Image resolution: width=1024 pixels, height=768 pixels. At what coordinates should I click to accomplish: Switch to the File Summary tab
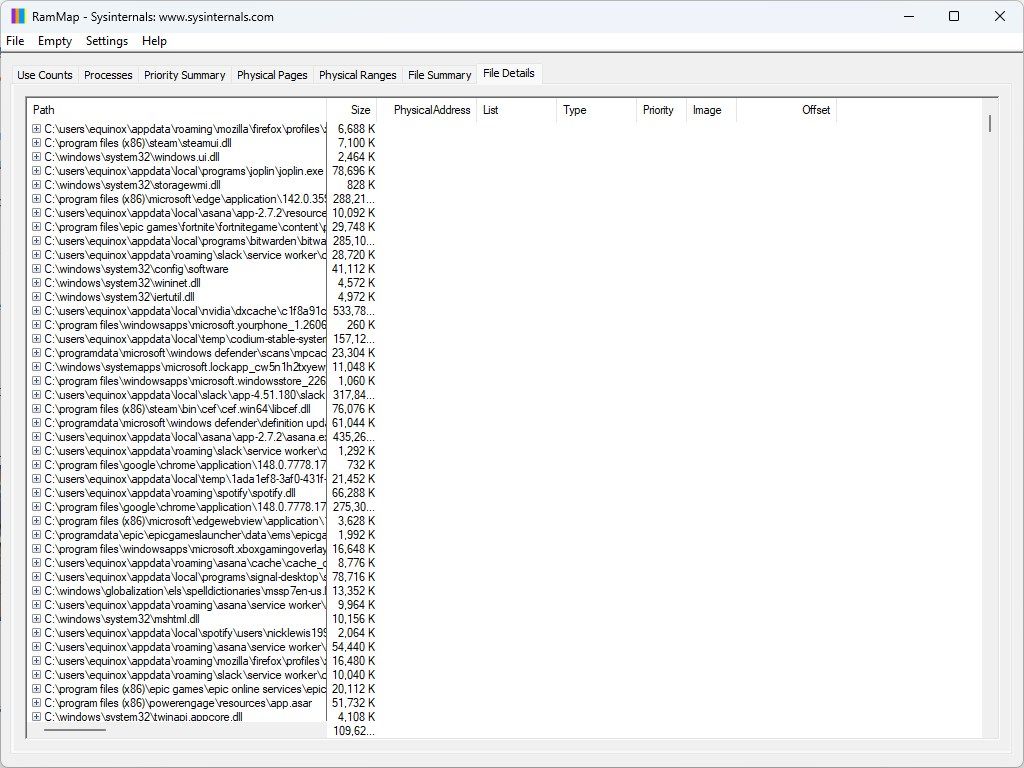[x=440, y=75]
